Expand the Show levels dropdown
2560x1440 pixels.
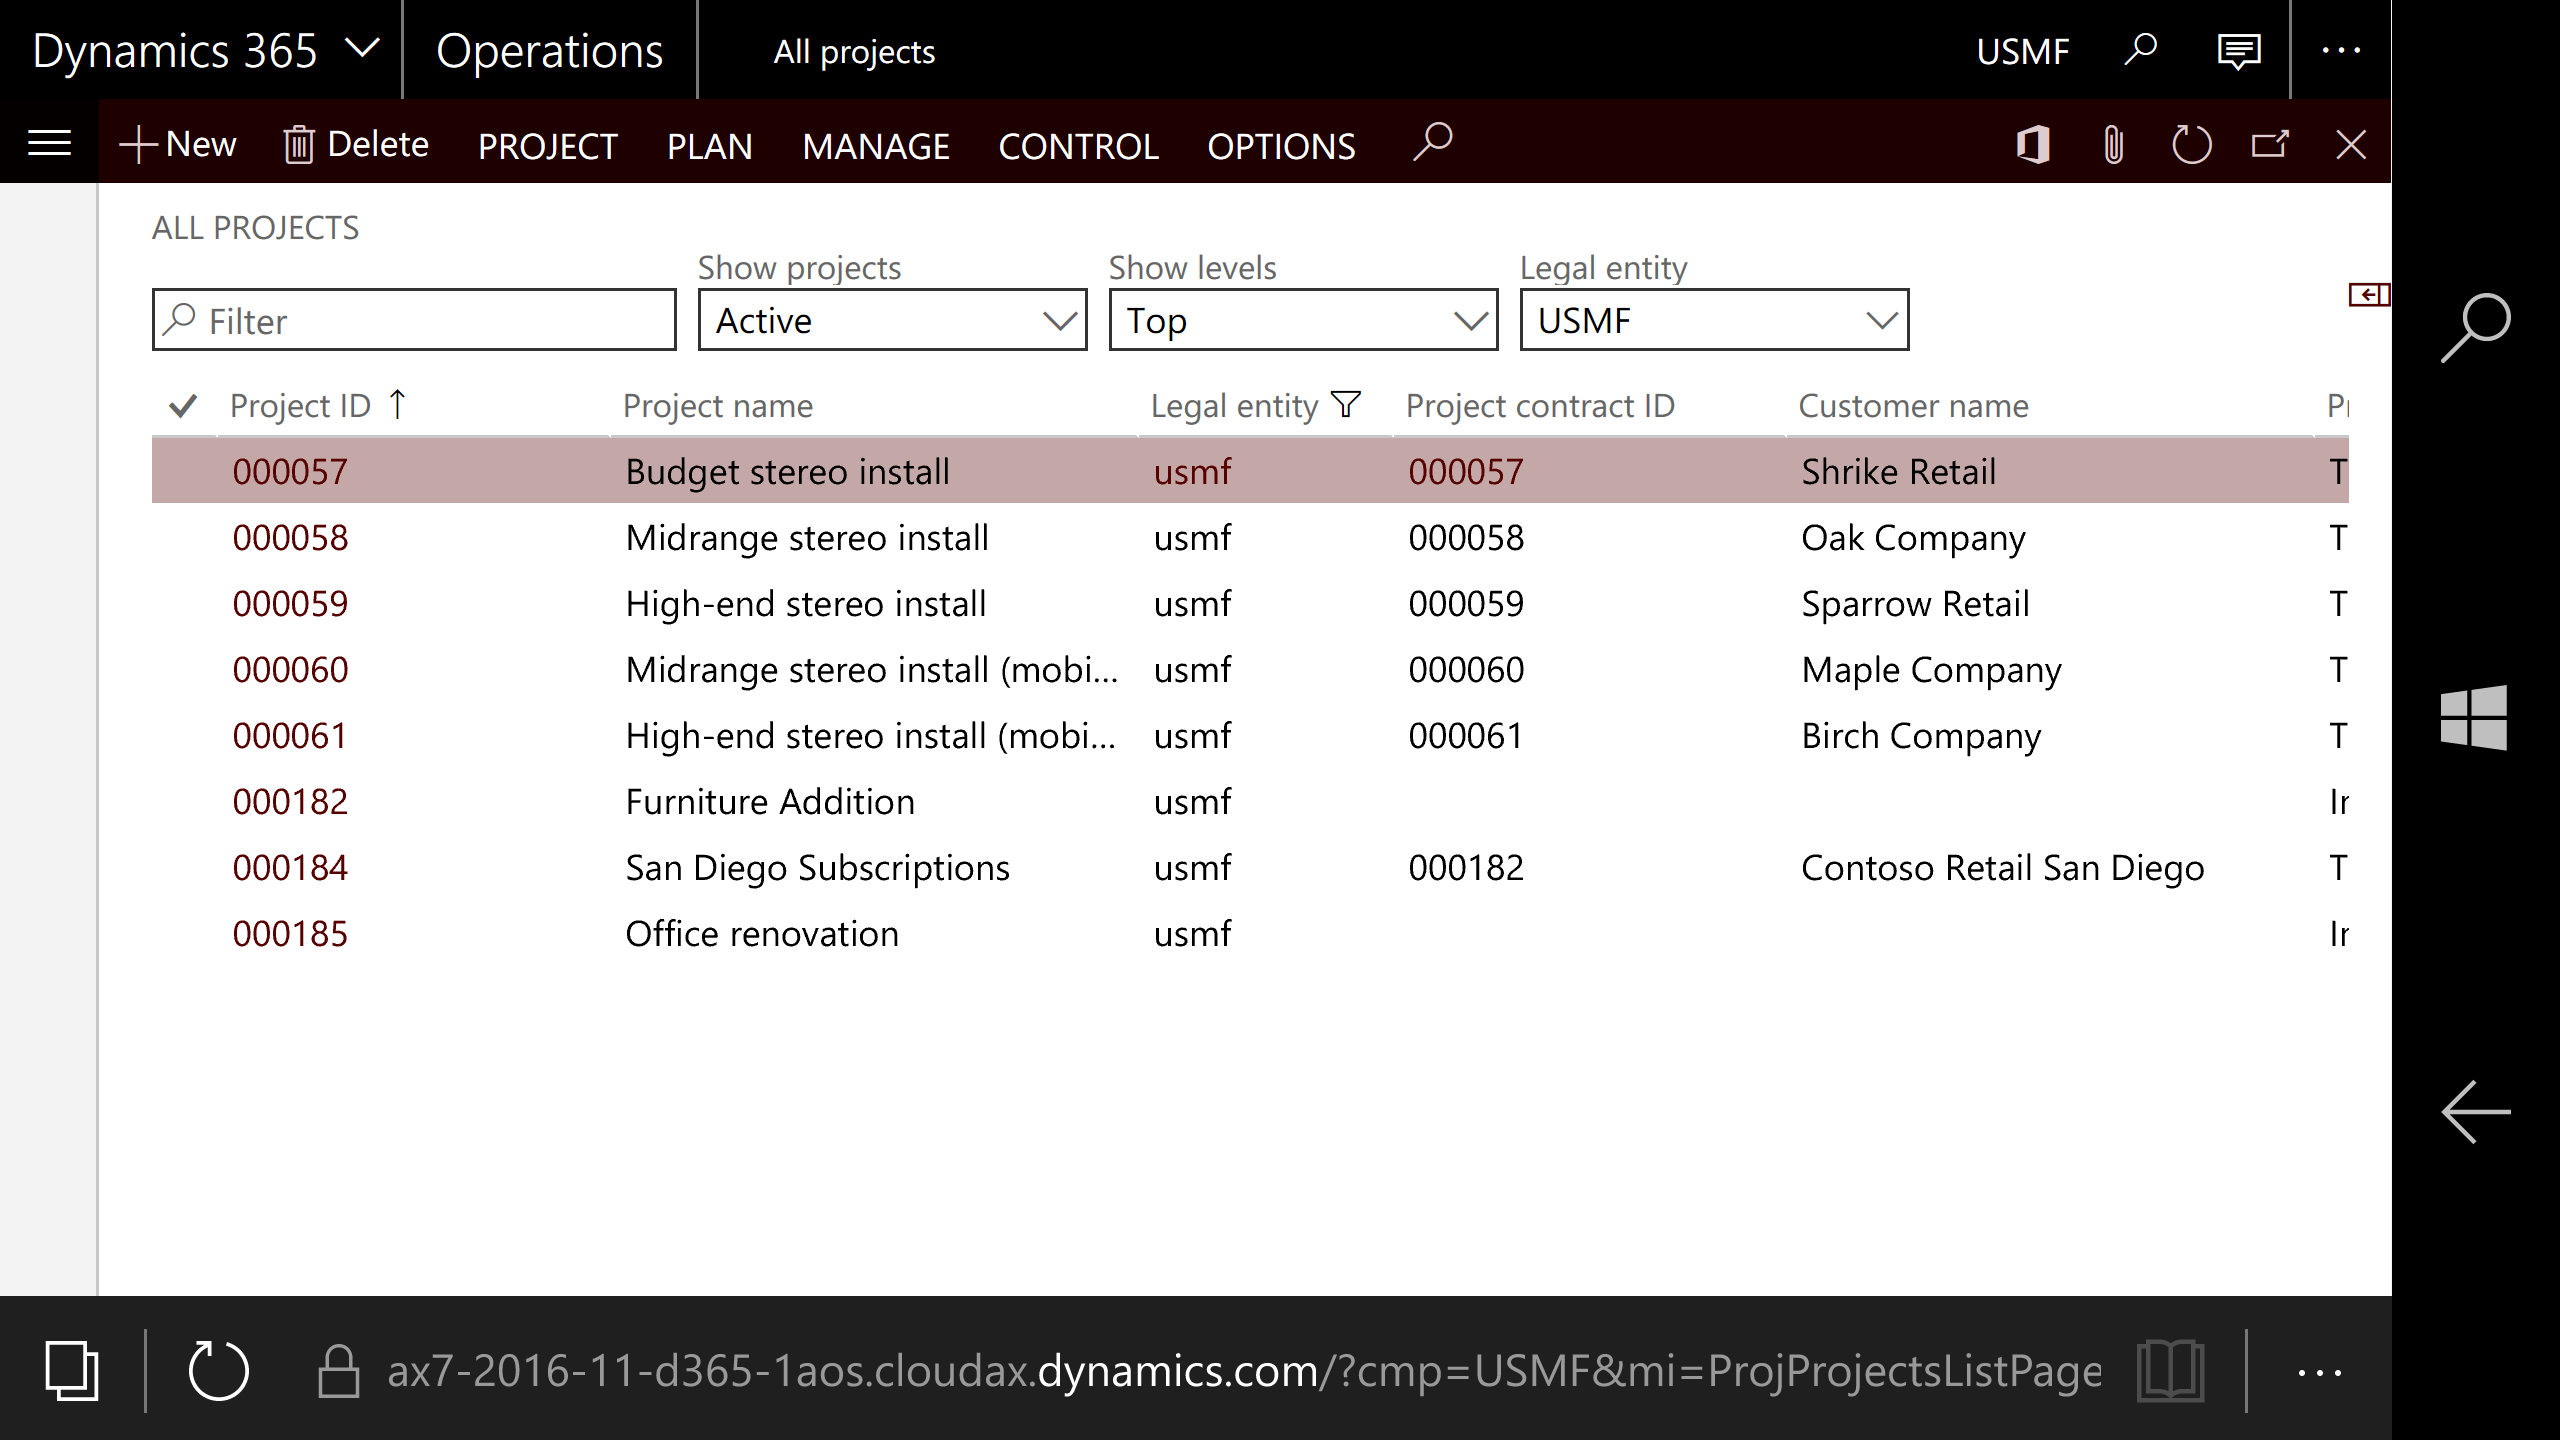pyautogui.click(x=1303, y=320)
